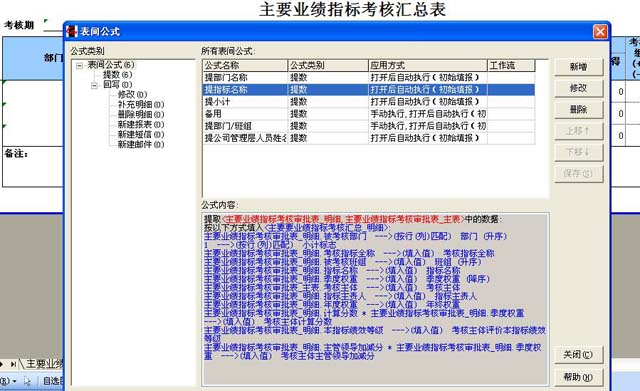Click the 修改 button
The image size is (640, 391).
tap(578, 88)
